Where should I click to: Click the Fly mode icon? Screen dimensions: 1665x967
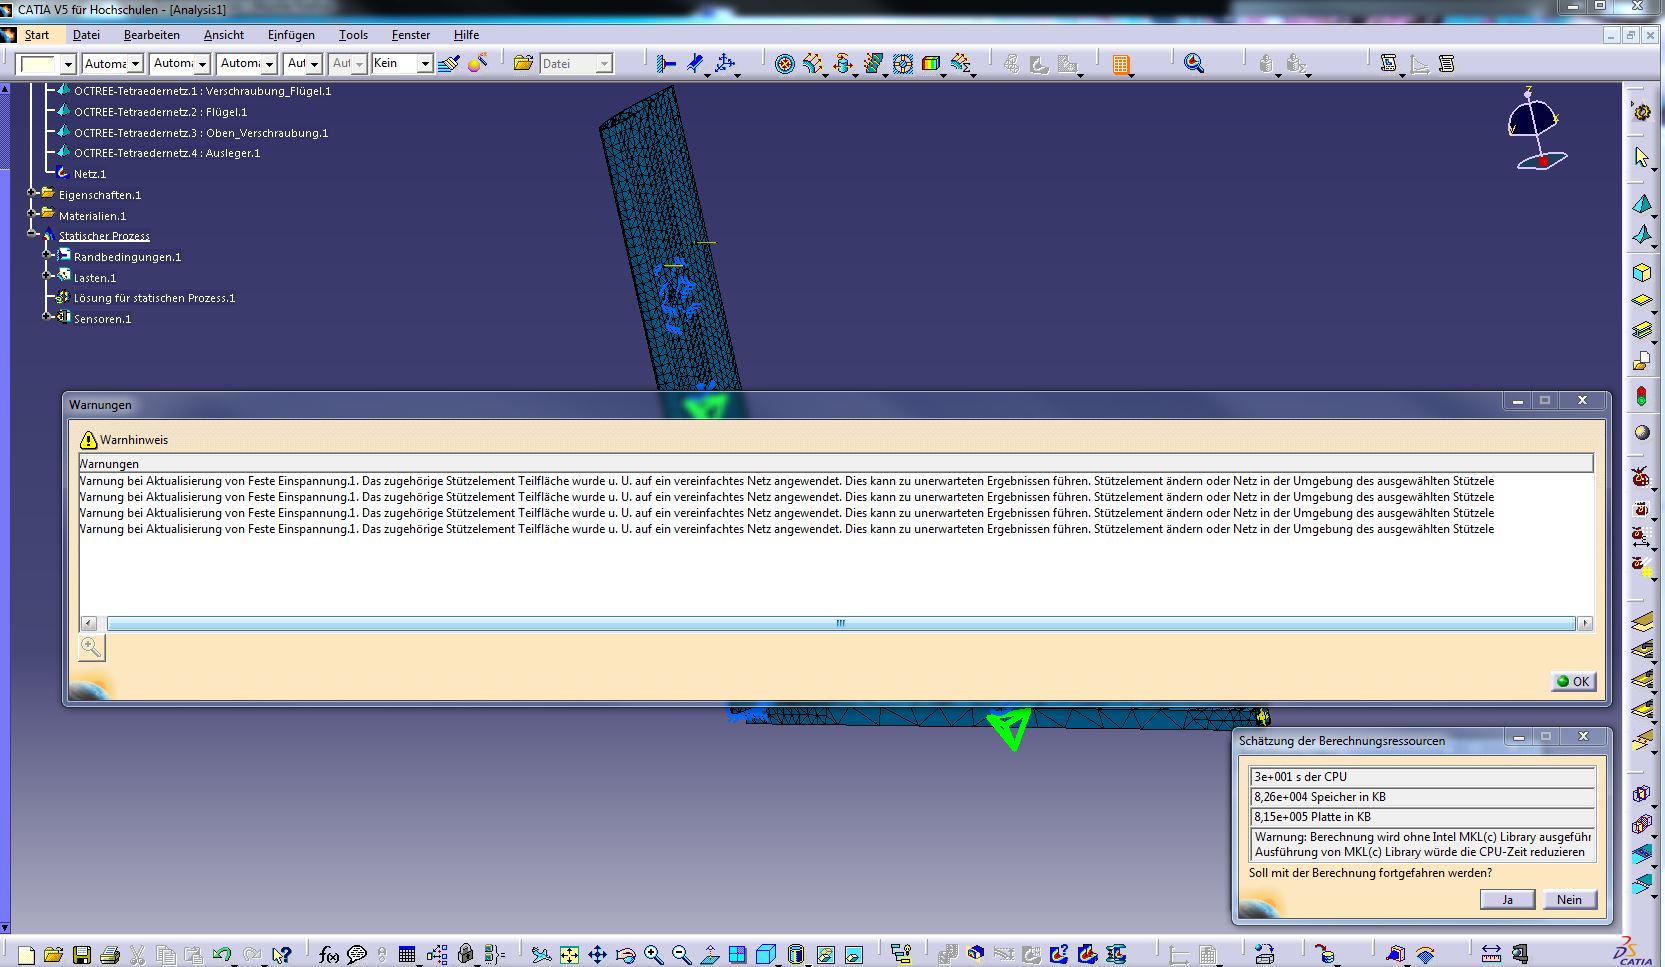(541, 955)
